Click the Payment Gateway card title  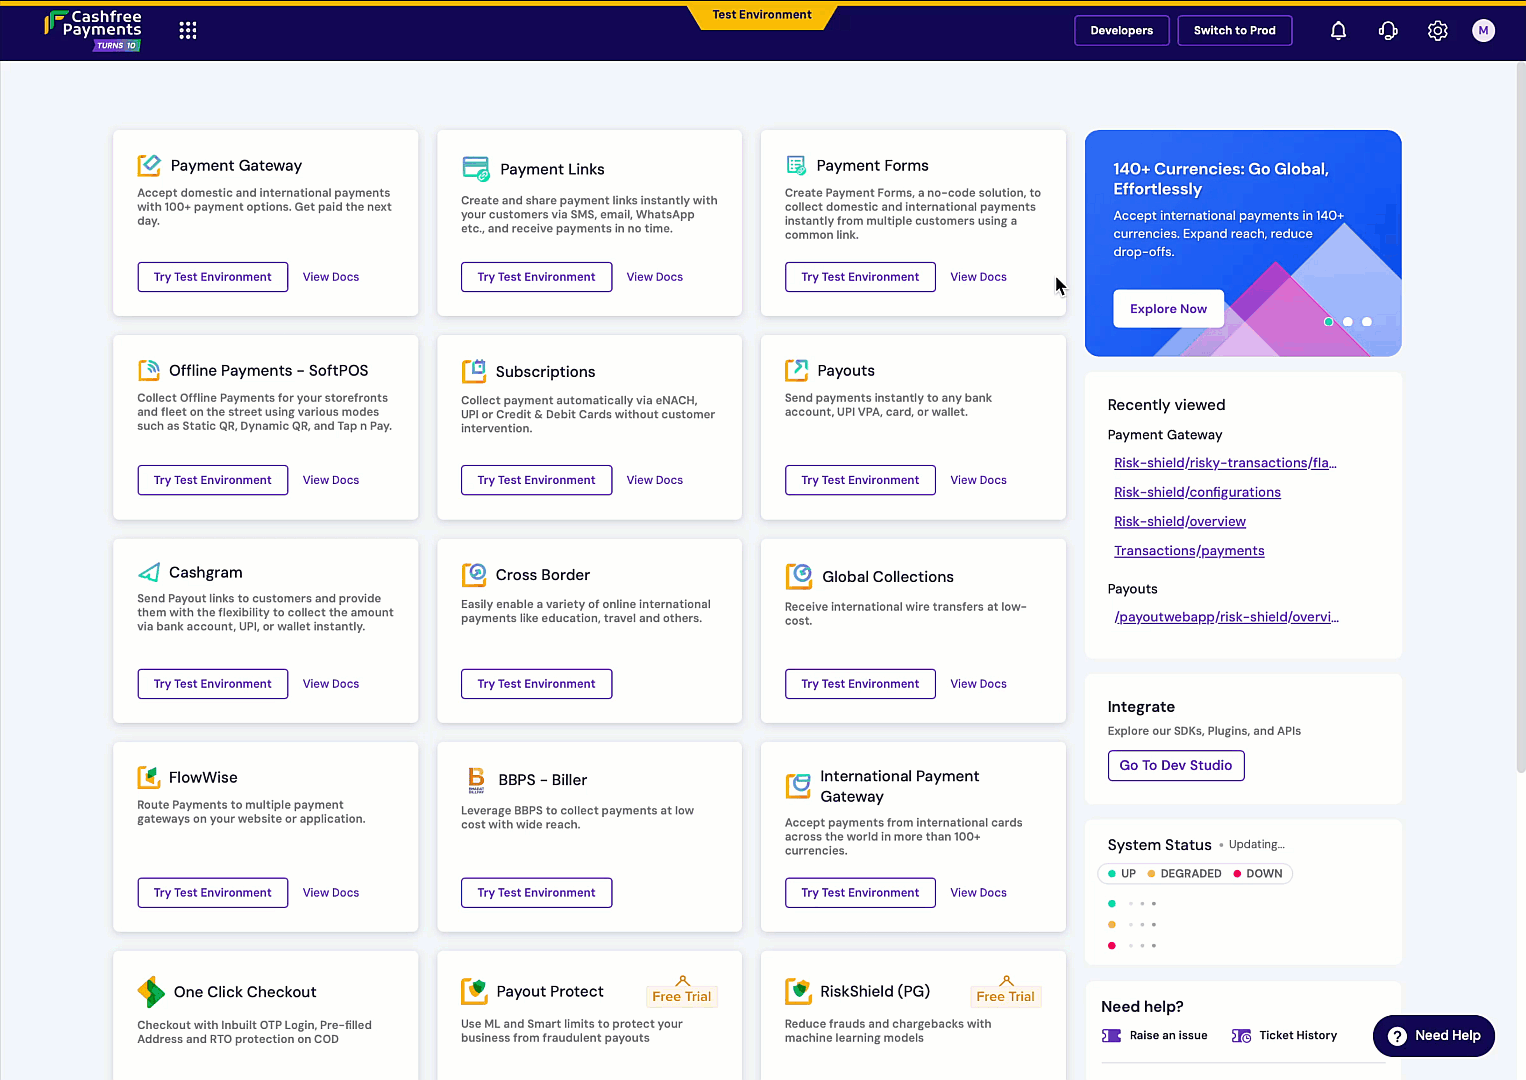pos(236,166)
